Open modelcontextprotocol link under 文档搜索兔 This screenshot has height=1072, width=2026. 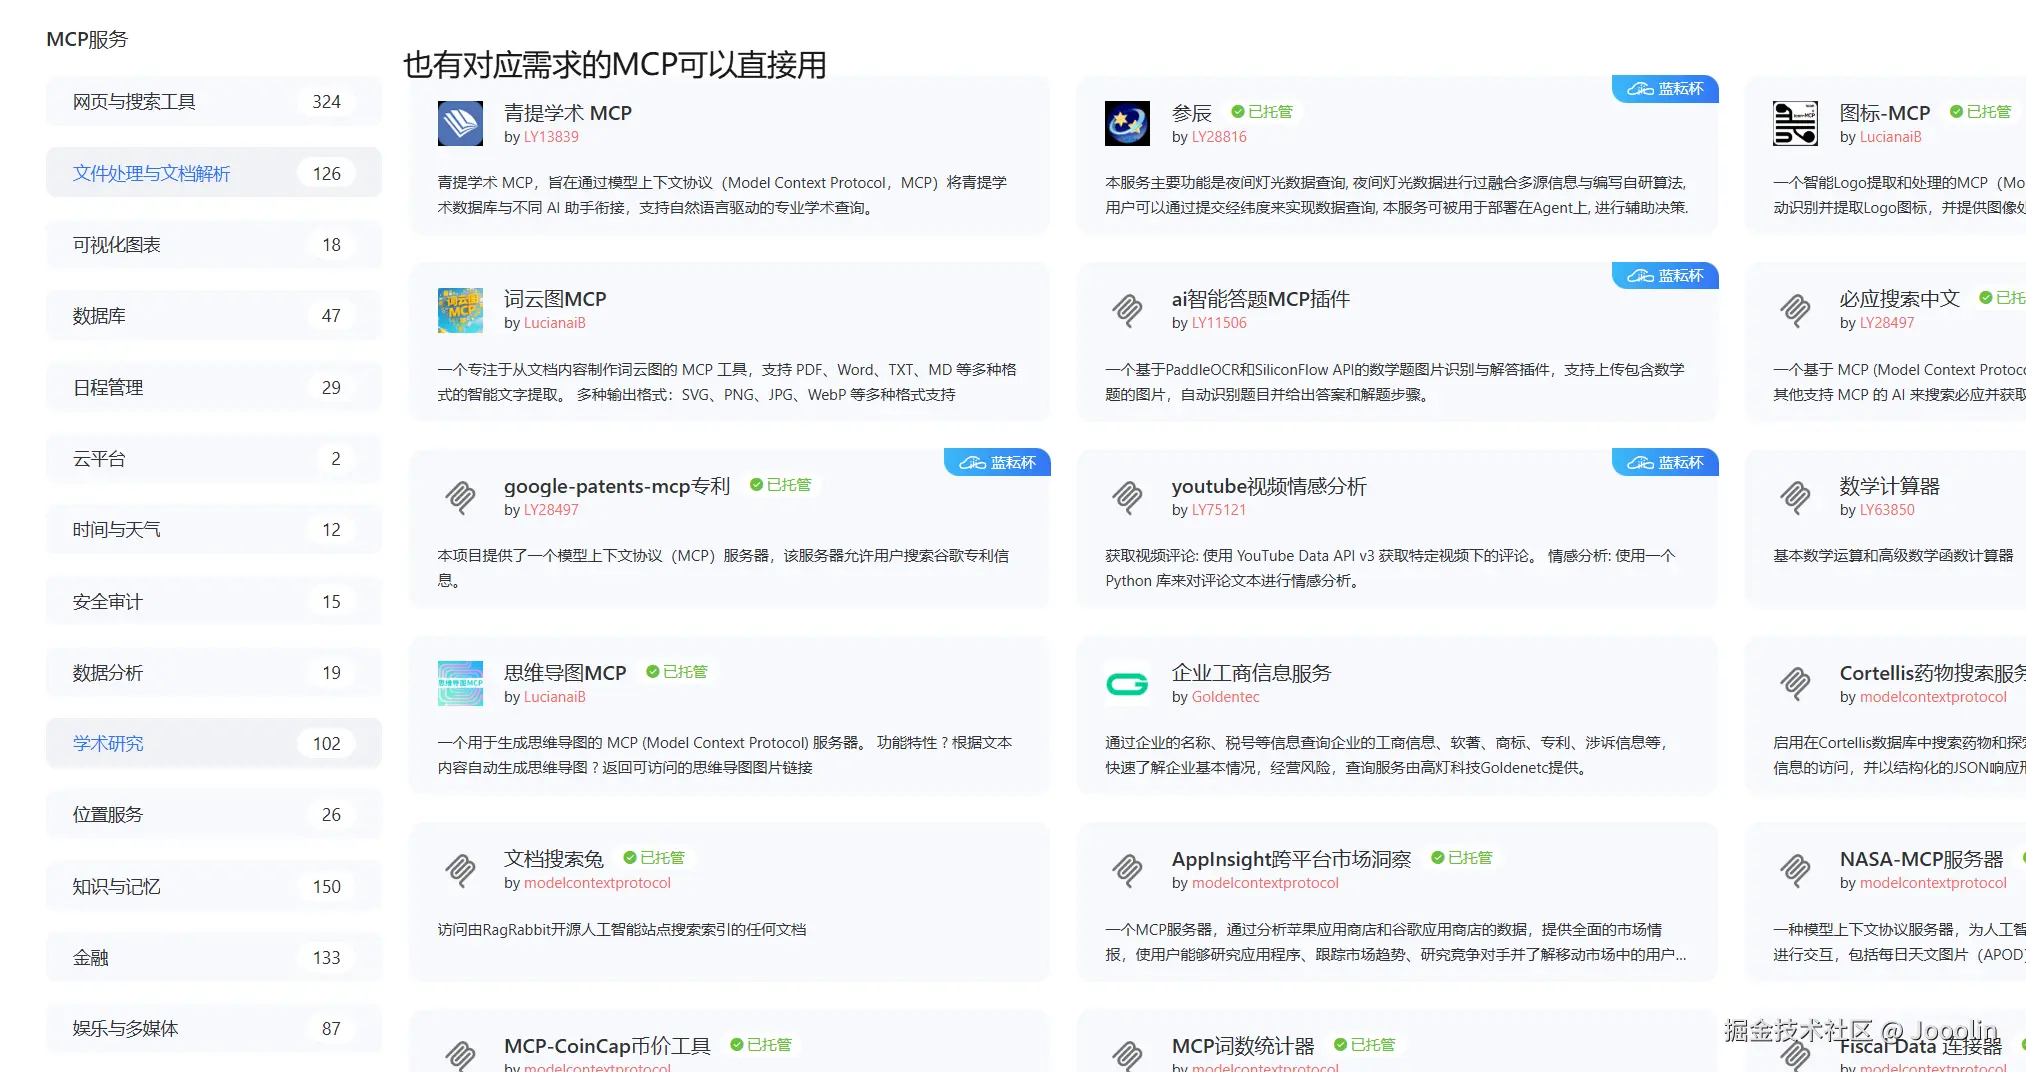[597, 883]
